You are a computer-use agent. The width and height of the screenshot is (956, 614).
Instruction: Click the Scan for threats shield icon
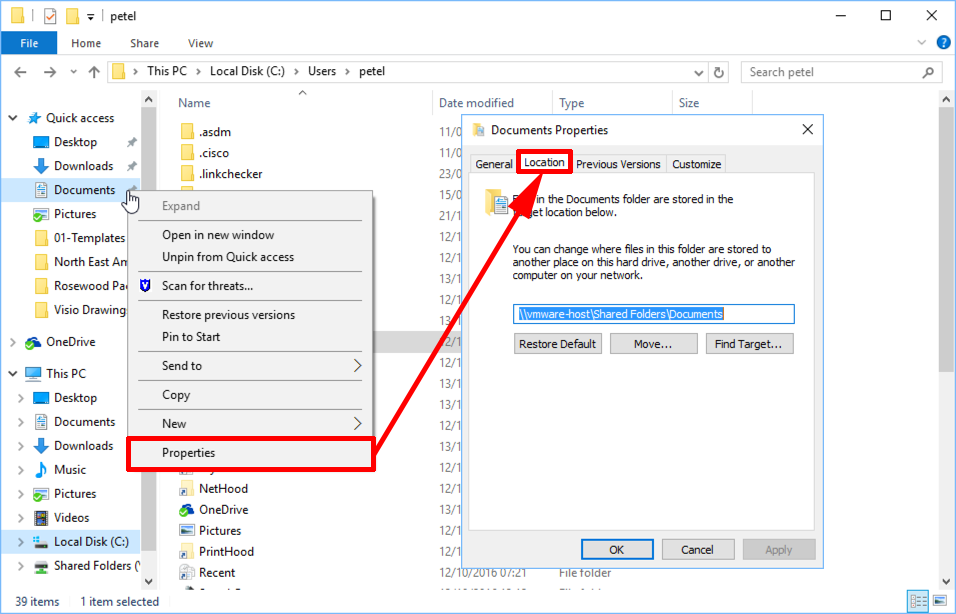click(x=146, y=285)
